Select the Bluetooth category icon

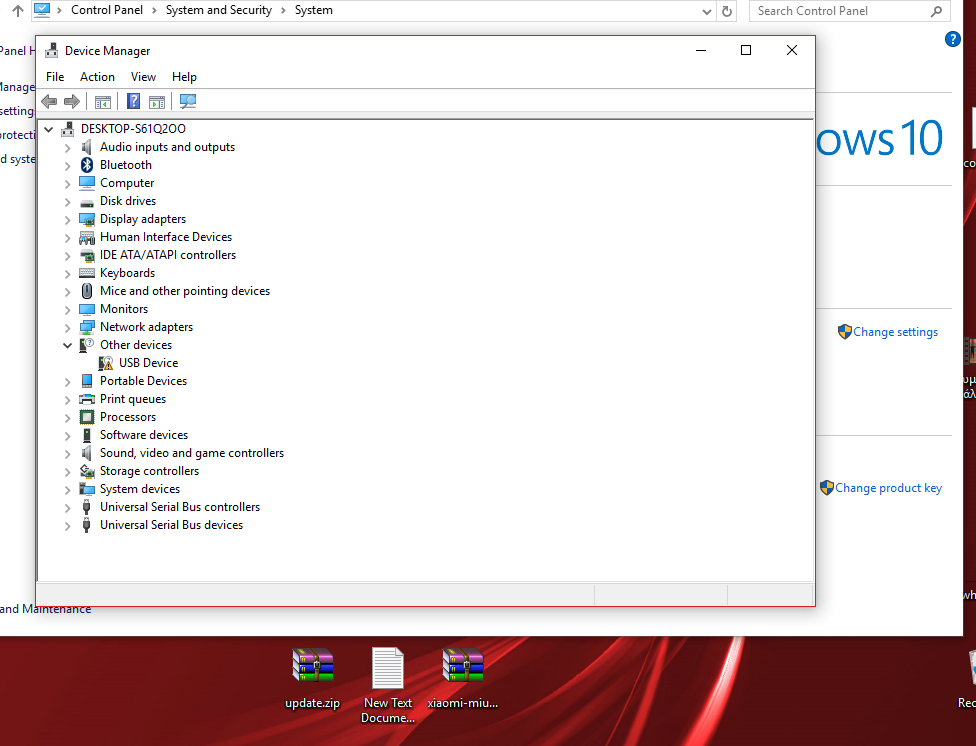tap(87, 165)
